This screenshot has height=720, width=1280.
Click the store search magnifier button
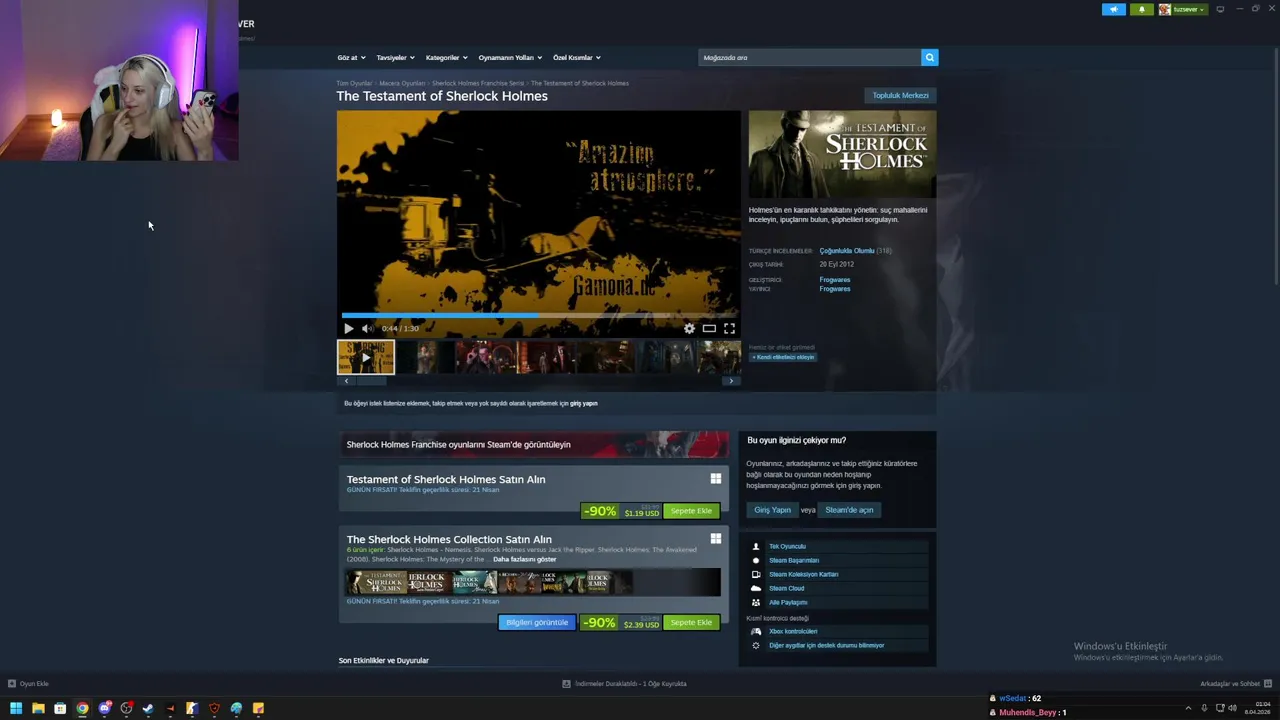pos(929,58)
